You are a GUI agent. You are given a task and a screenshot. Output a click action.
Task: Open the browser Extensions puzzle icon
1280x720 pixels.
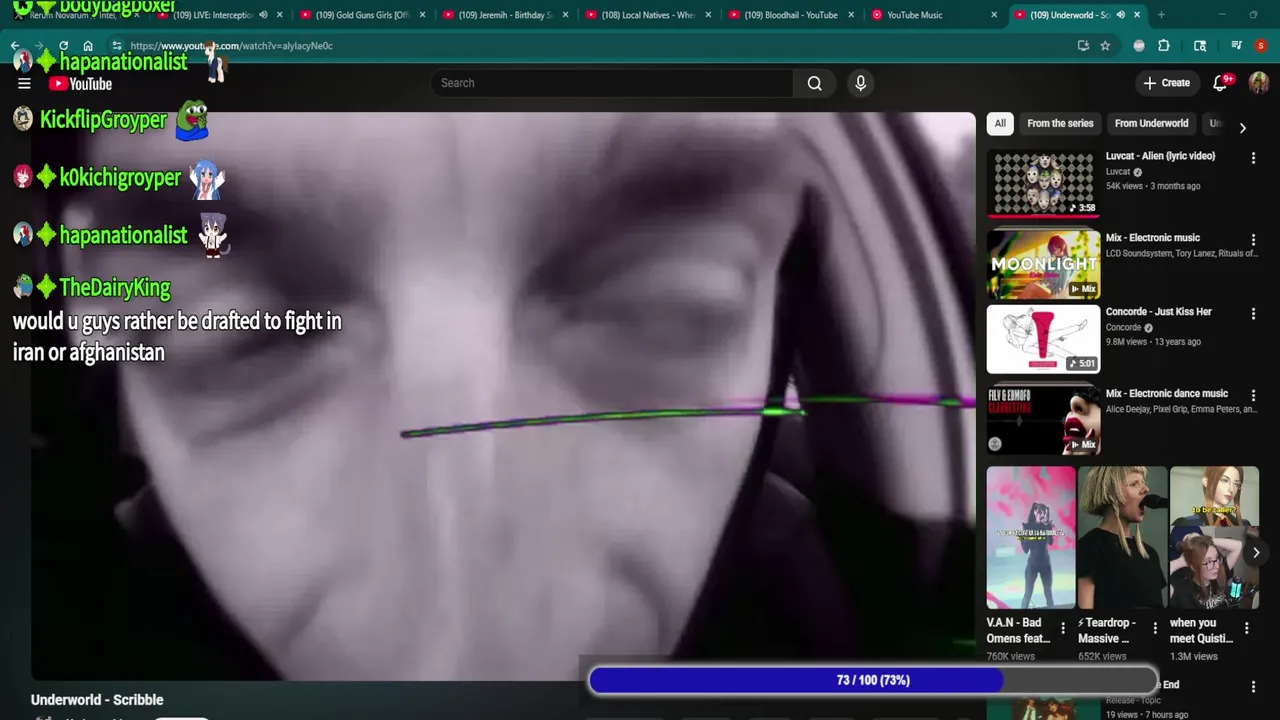1164,46
